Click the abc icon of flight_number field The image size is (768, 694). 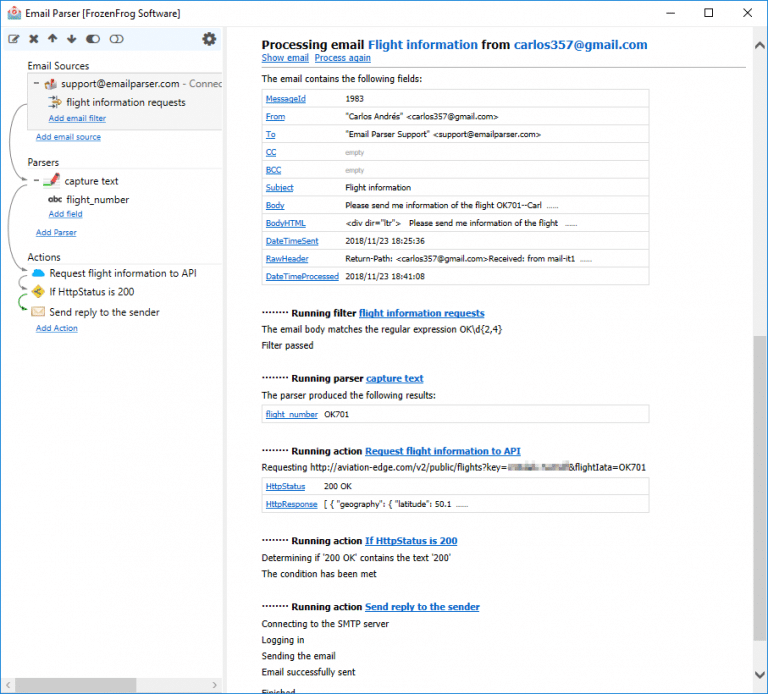pyautogui.click(x=55, y=199)
